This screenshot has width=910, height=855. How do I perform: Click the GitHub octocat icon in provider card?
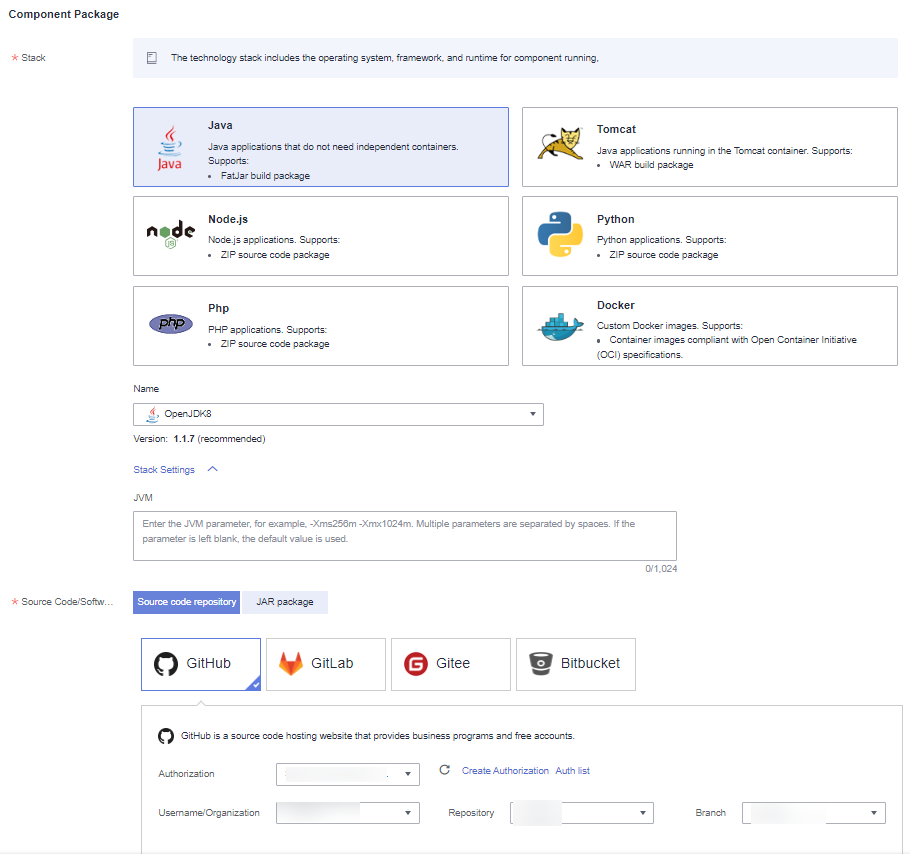coord(166,664)
